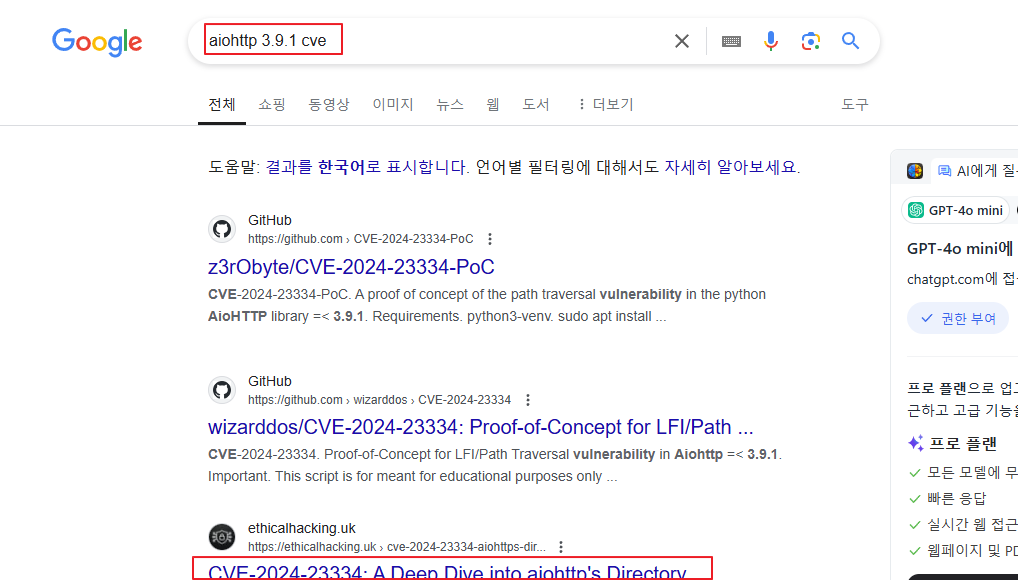1018x580 pixels.
Task: Open z3rObyte/CVE-2024-23334-PoC result
Action: 351,267
